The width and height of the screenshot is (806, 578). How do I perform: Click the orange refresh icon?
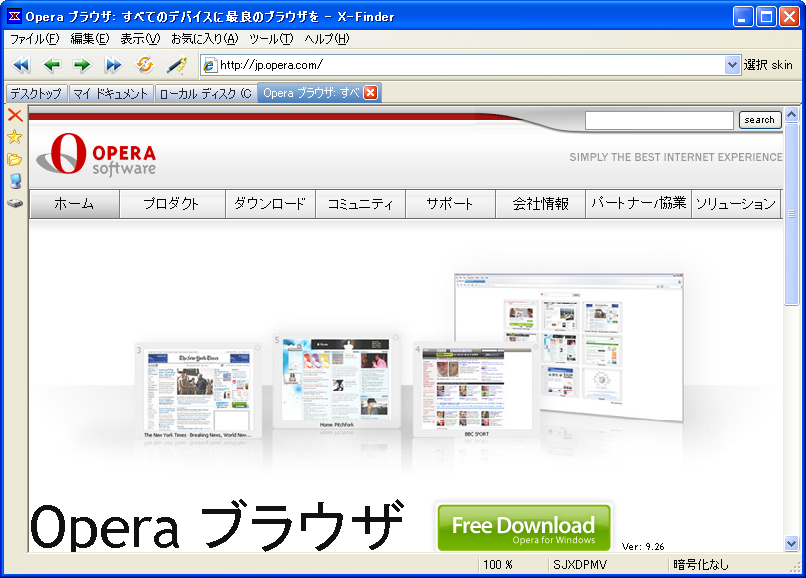[145, 65]
